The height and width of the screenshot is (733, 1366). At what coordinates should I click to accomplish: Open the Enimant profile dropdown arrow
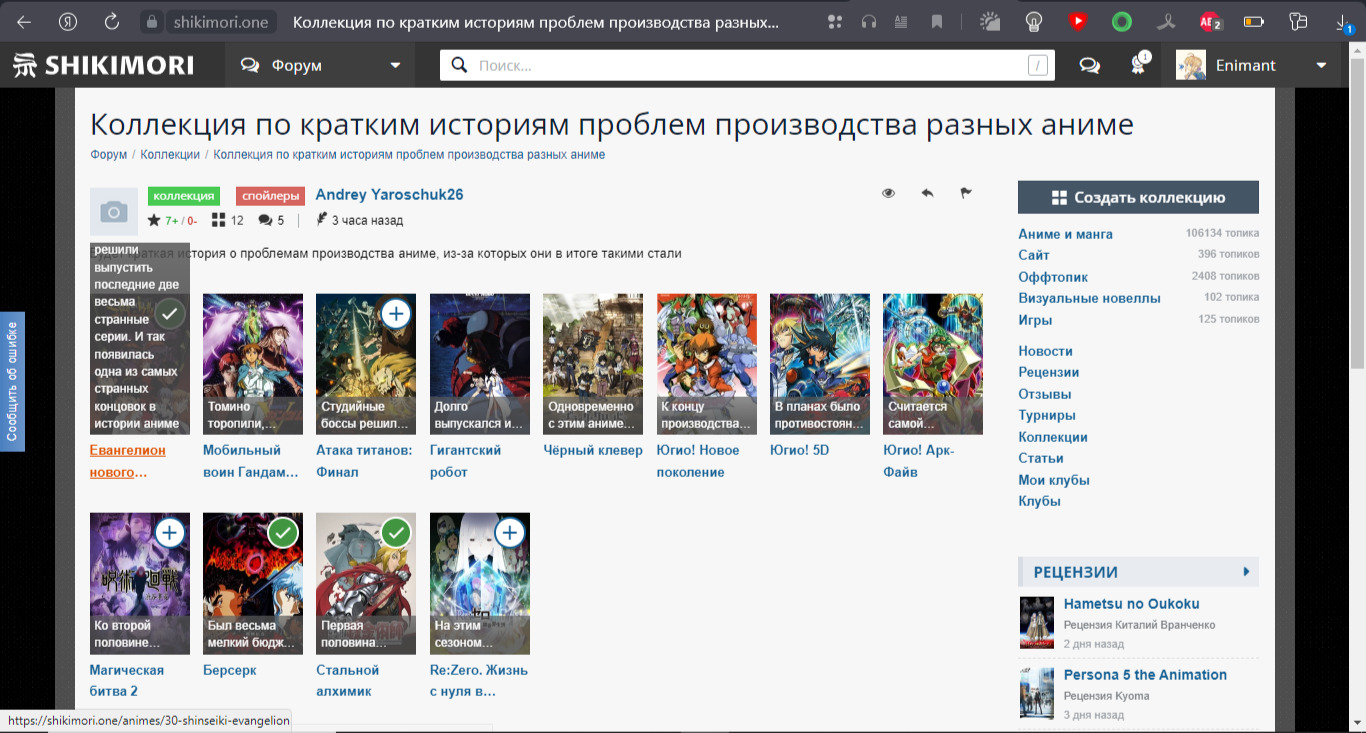point(1321,65)
